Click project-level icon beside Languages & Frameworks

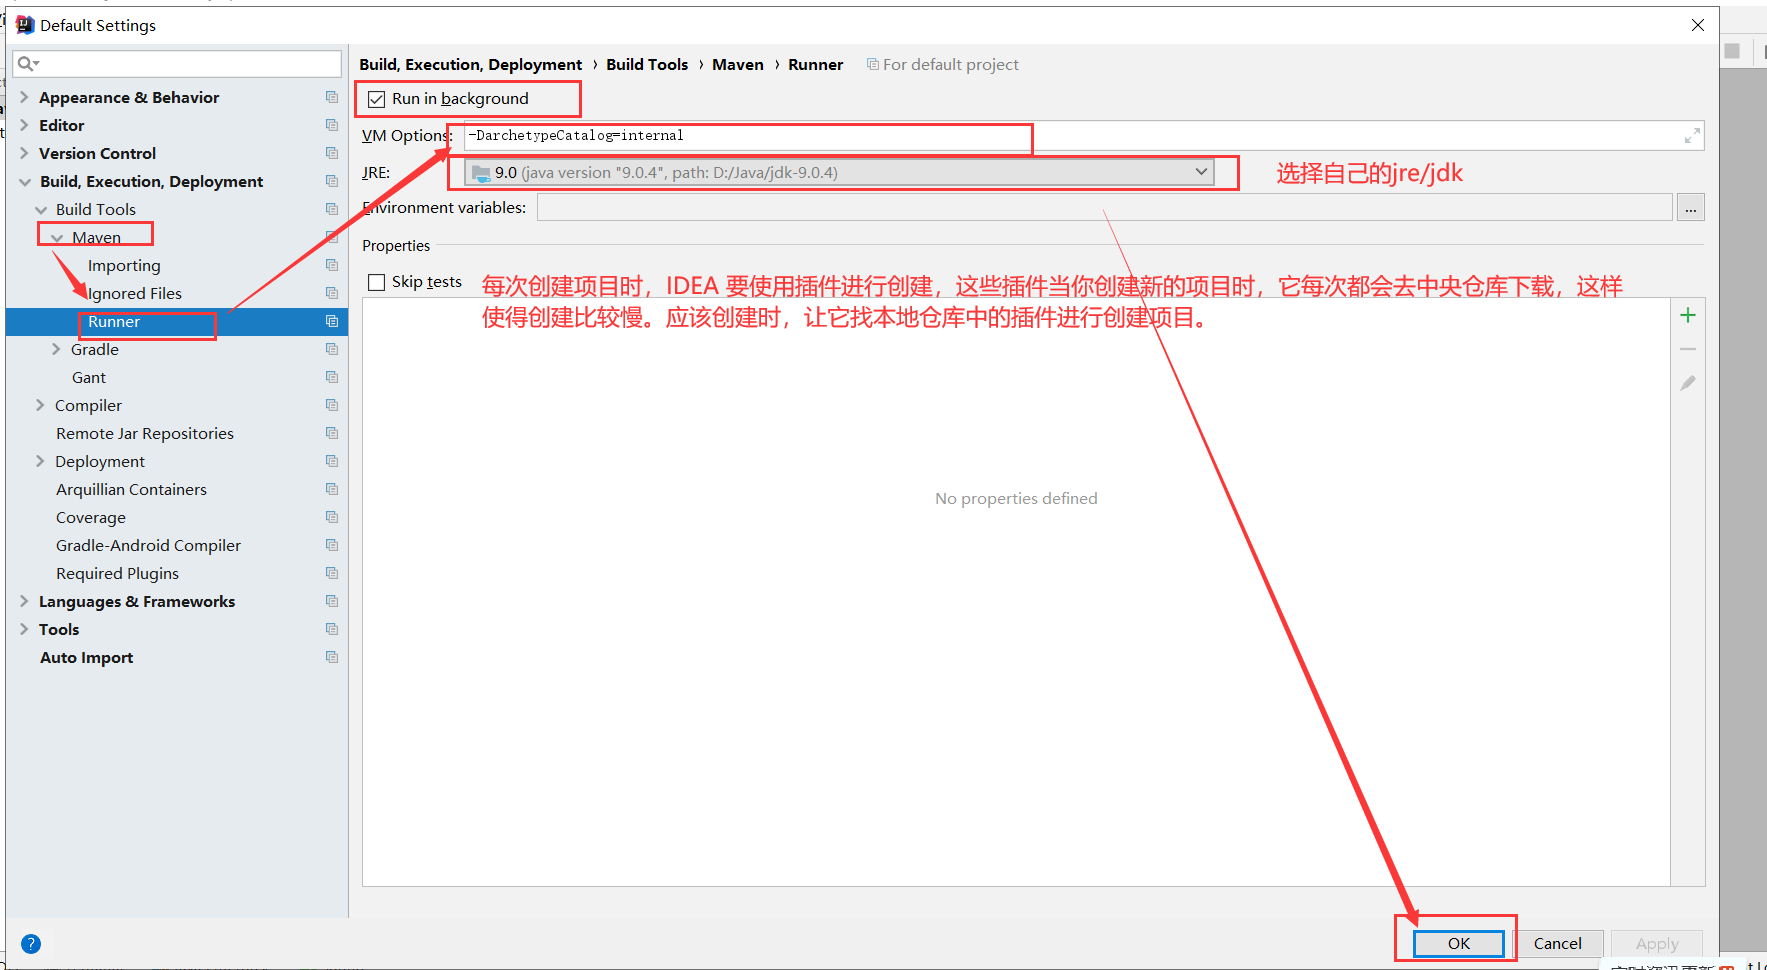(332, 601)
